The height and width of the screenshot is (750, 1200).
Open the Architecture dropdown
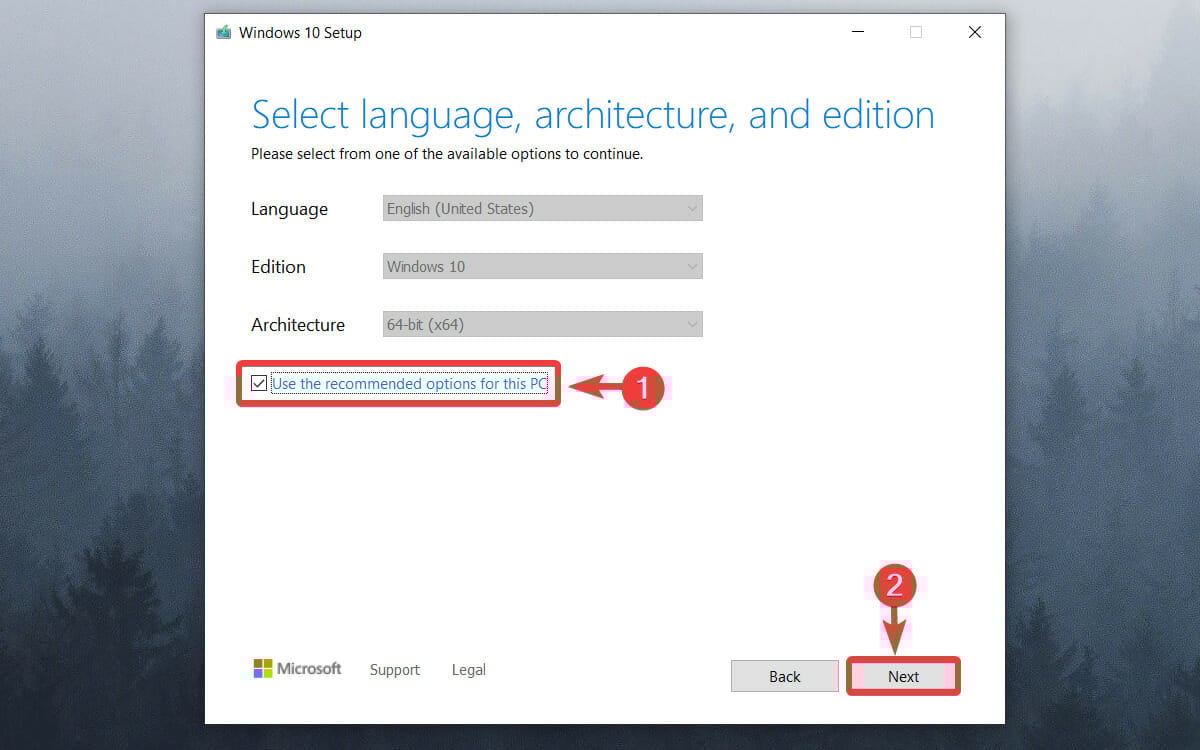pyautogui.click(x=543, y=325)
